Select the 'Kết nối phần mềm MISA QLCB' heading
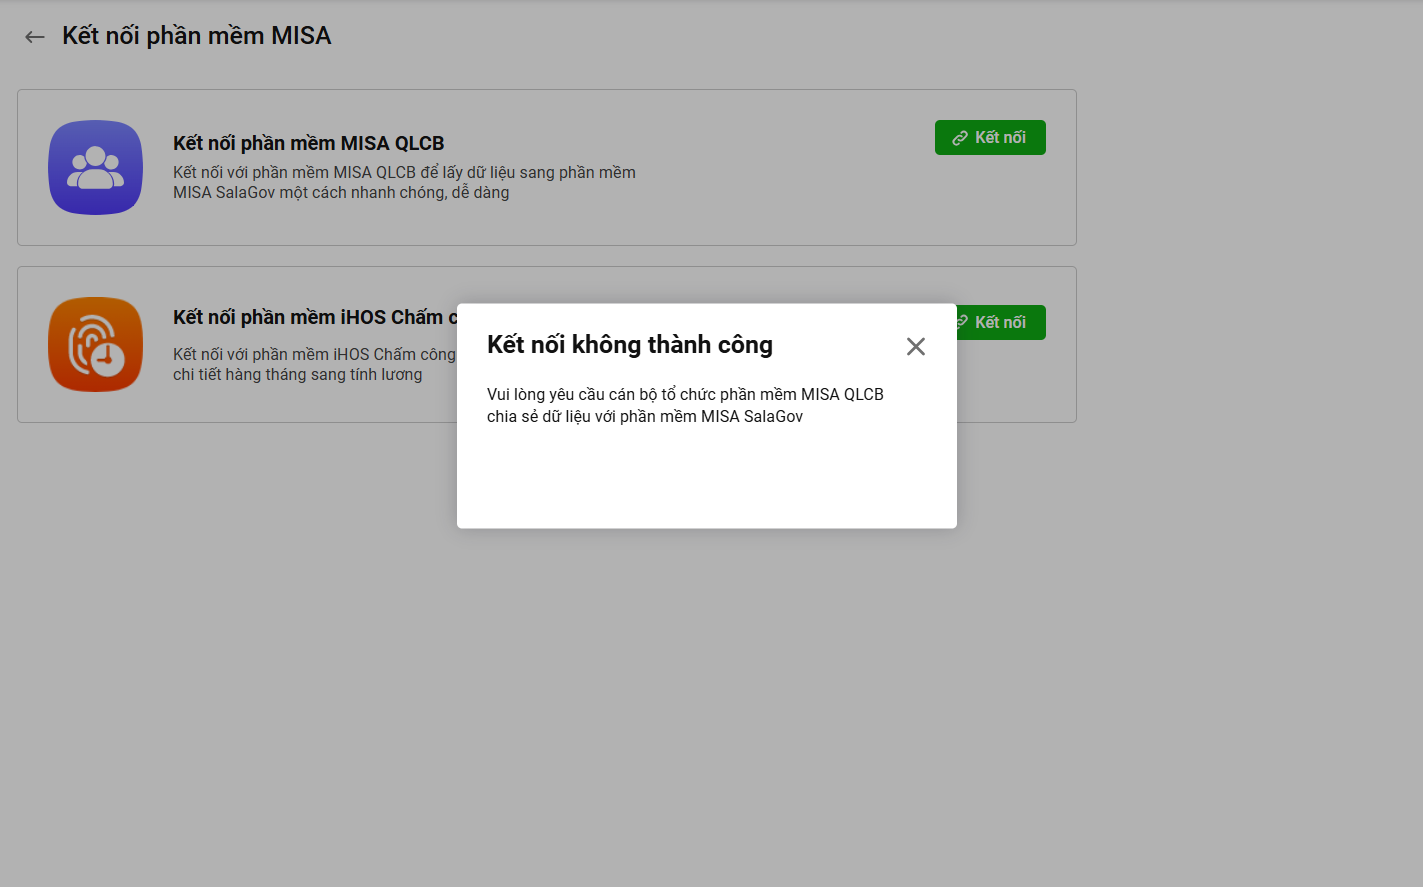The height and width of the screenshot is (887, 1423). tap(308, 143)
